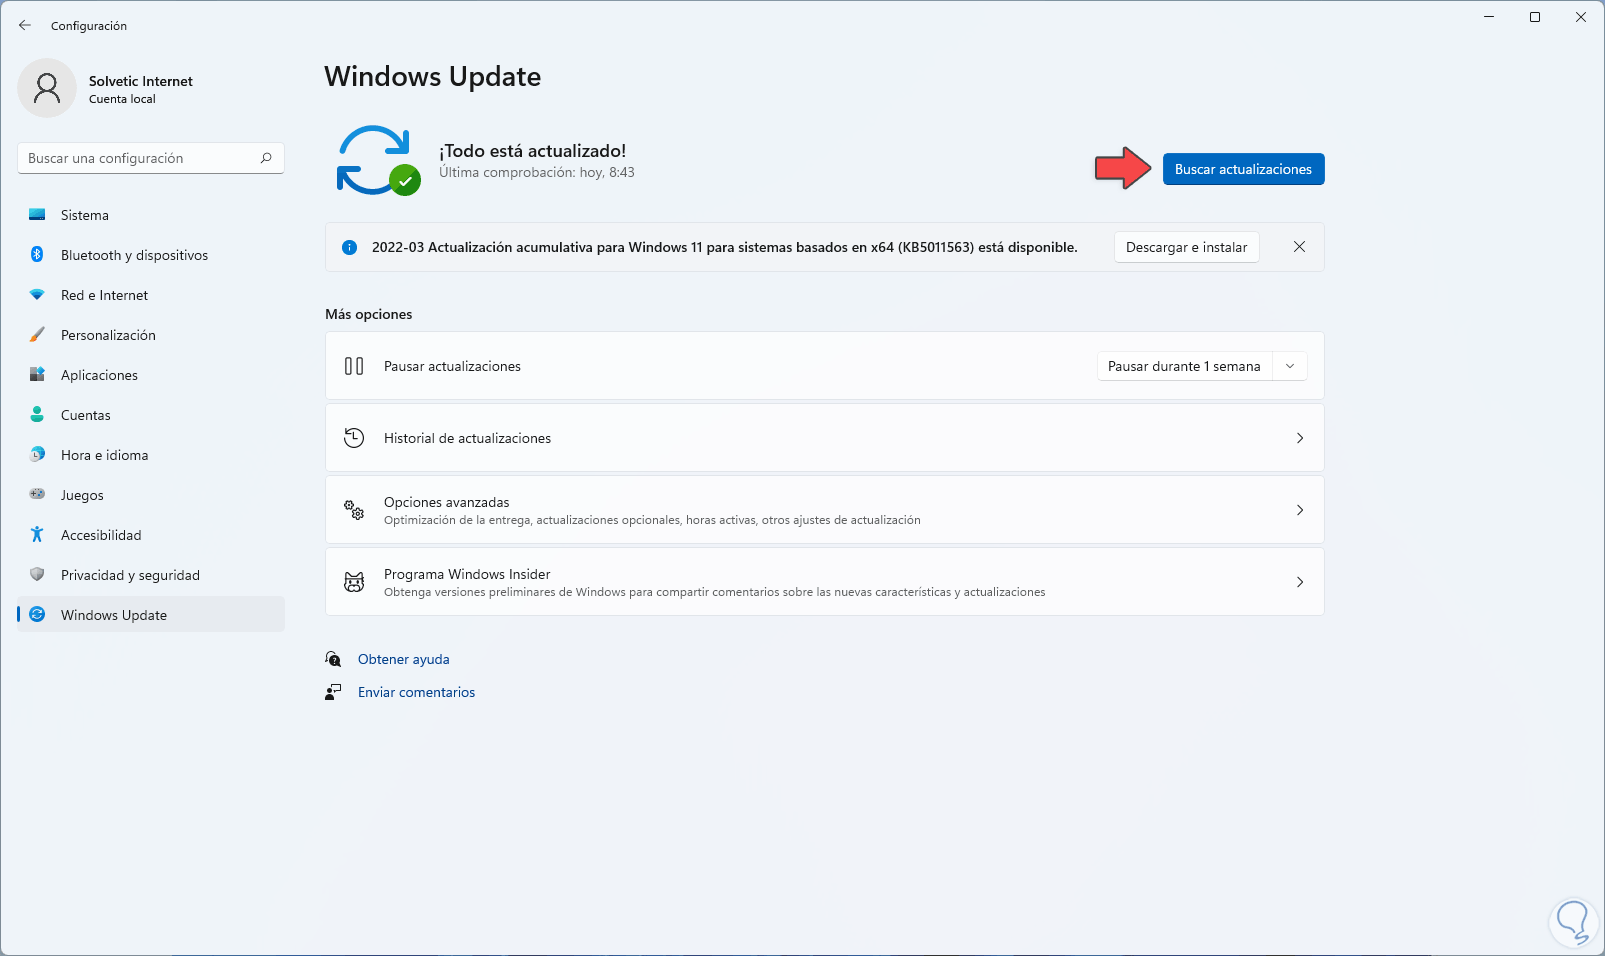This screenshot has width=1605, height=956.
Task: Click the Aplicaciones icon
Action: [37, 375]
